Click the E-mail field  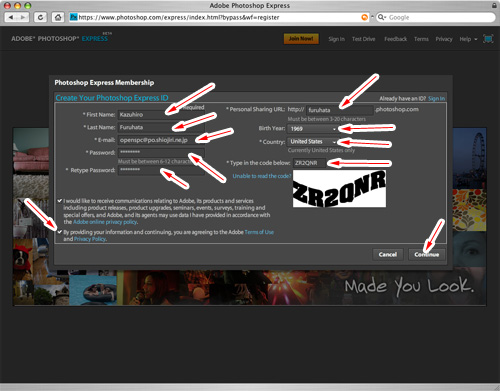point(161,140)
